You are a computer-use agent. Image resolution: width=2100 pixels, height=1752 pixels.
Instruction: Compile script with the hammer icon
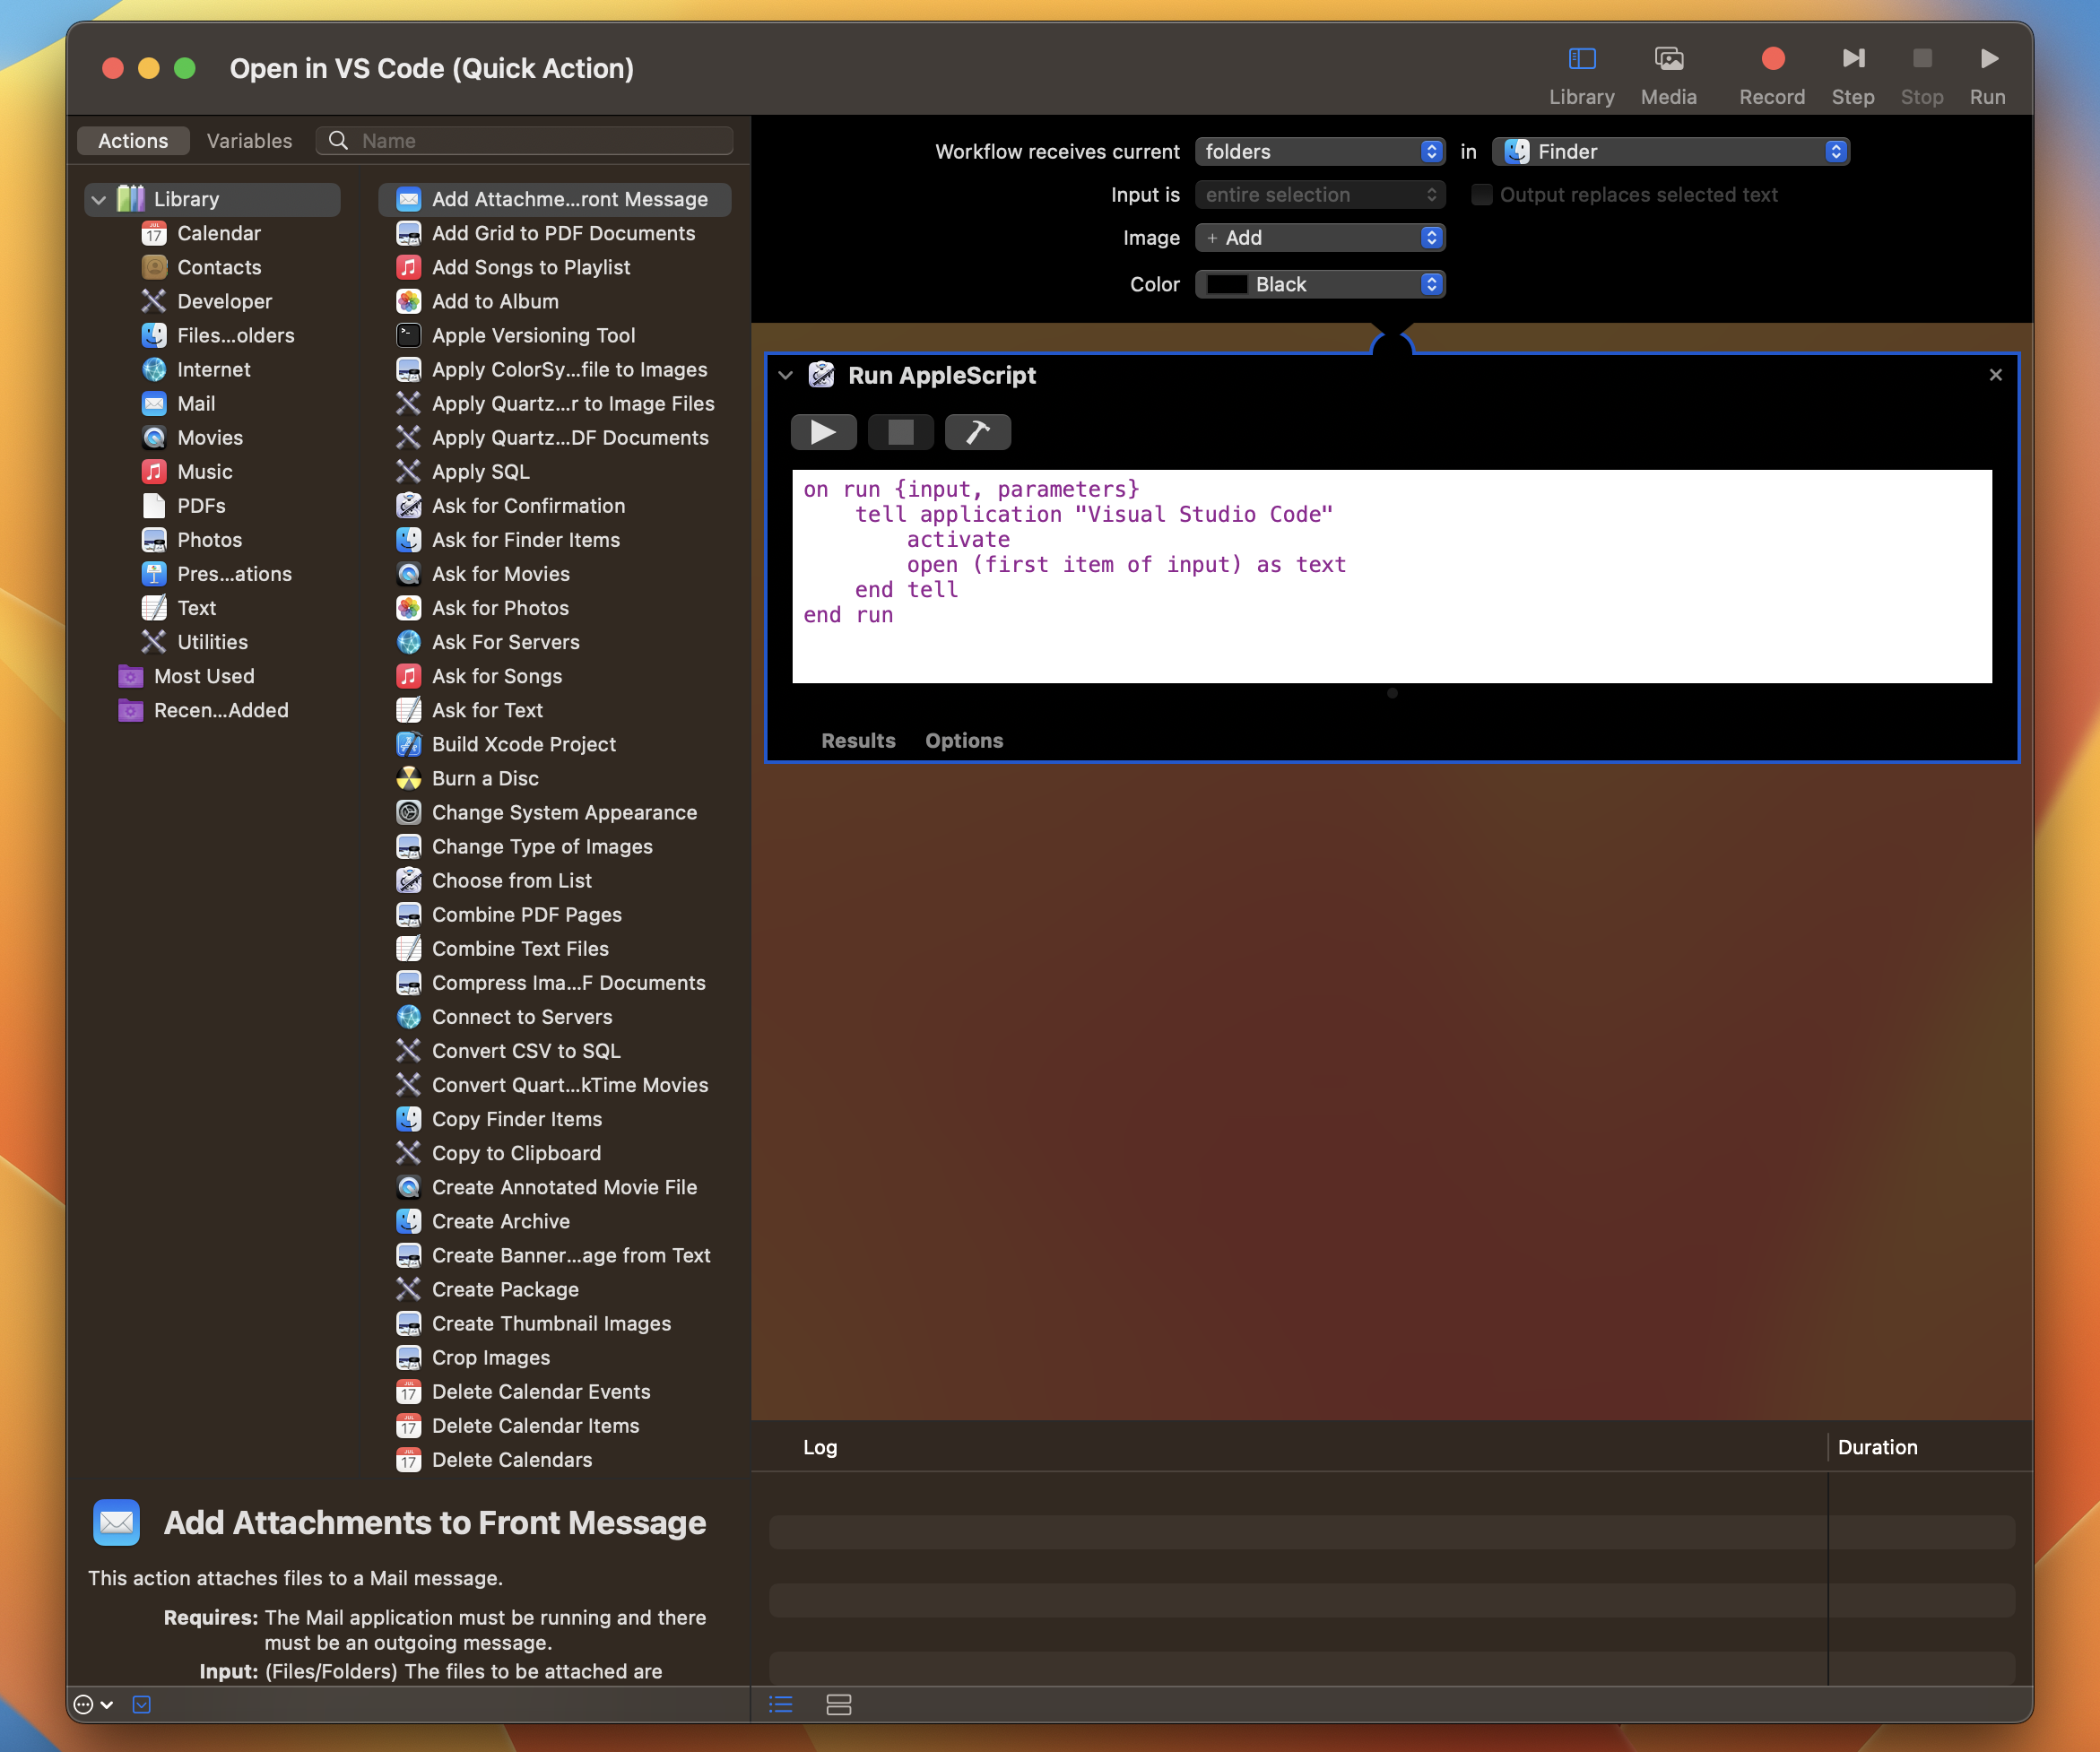pos(977,432)
